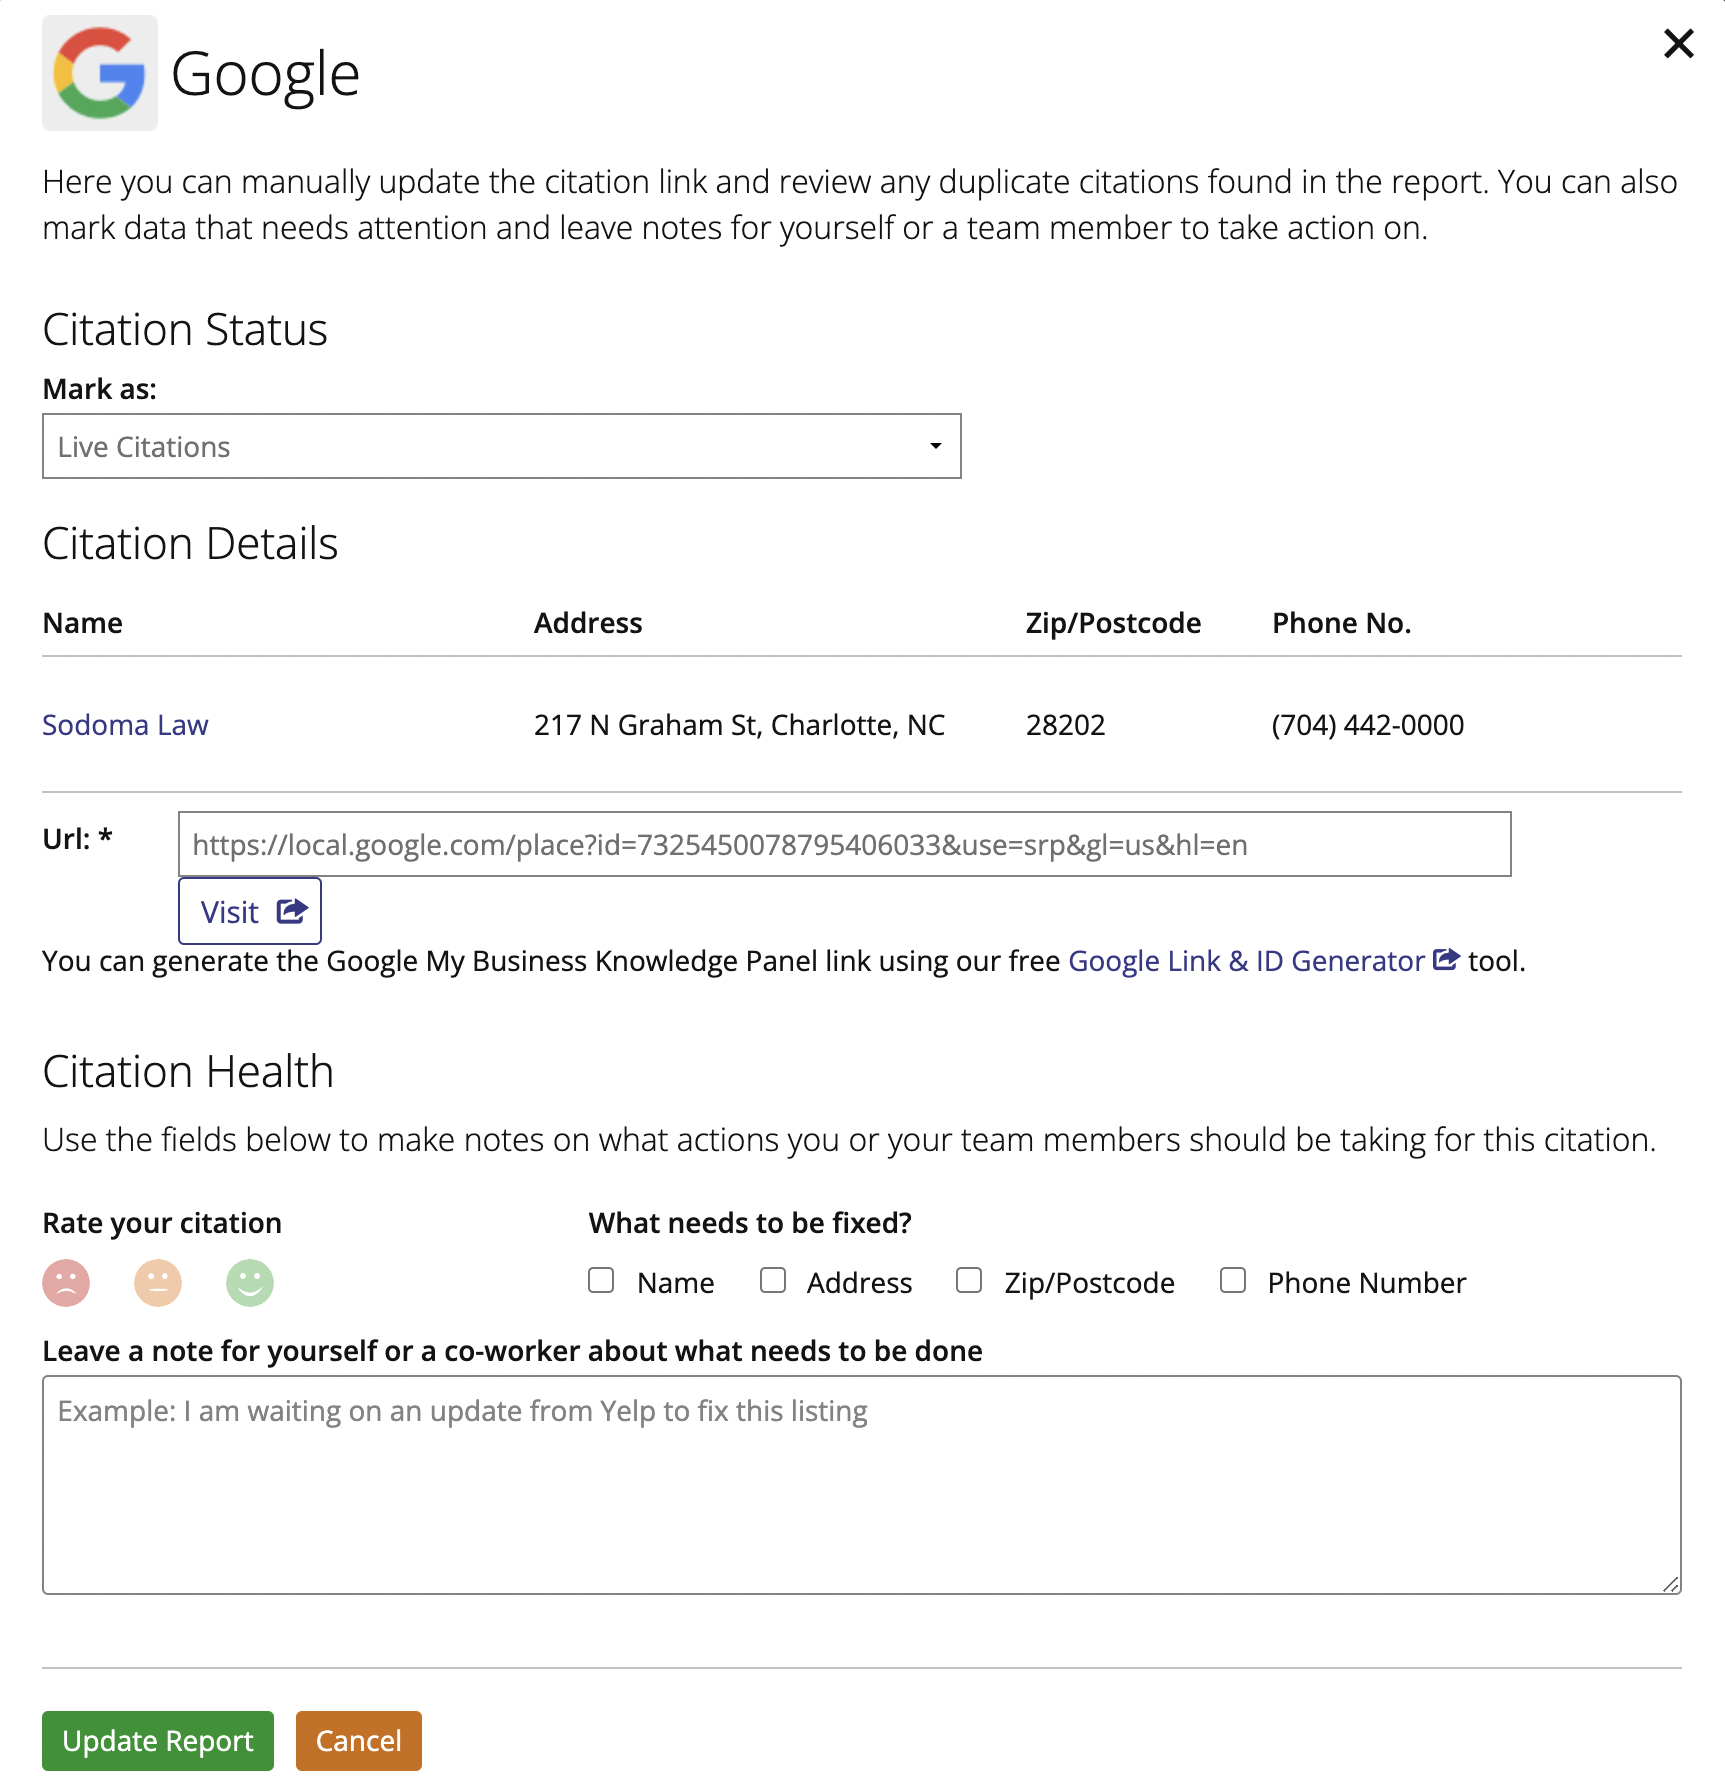Click the Name column header
1725x1791 pixels.
83,623
